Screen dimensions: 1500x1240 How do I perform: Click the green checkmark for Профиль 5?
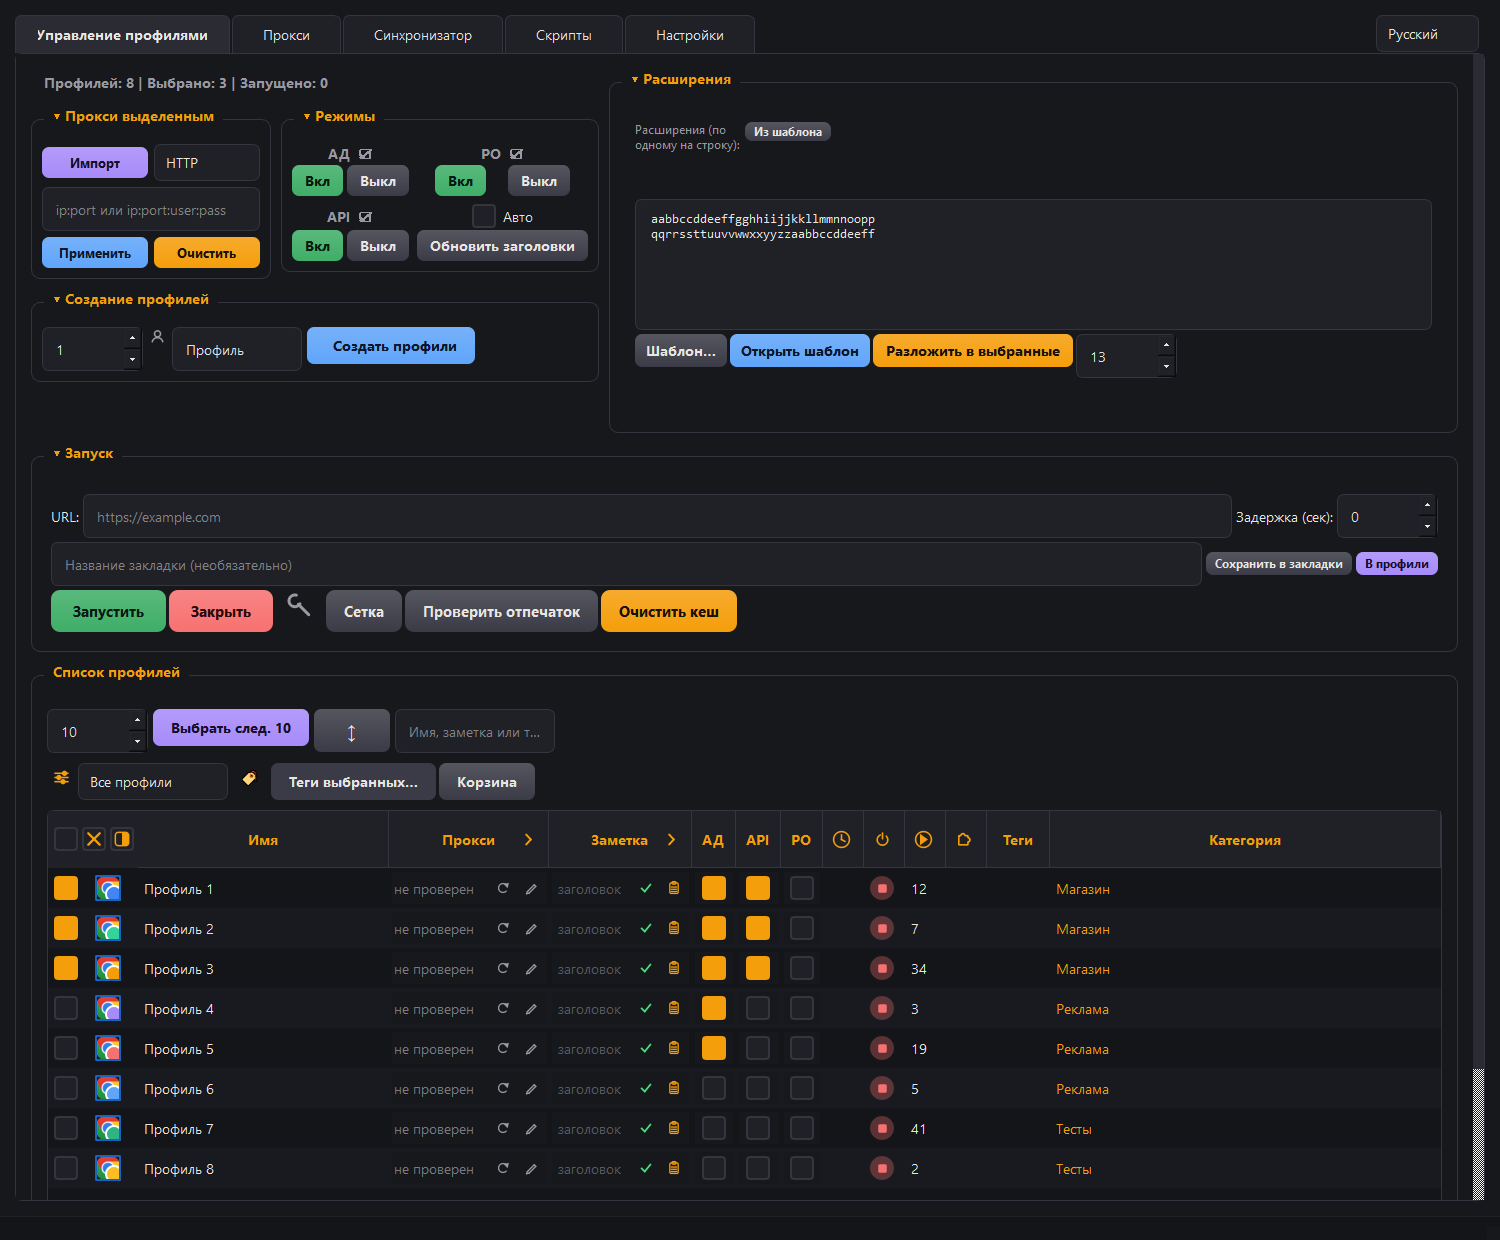click(646, 1048)
